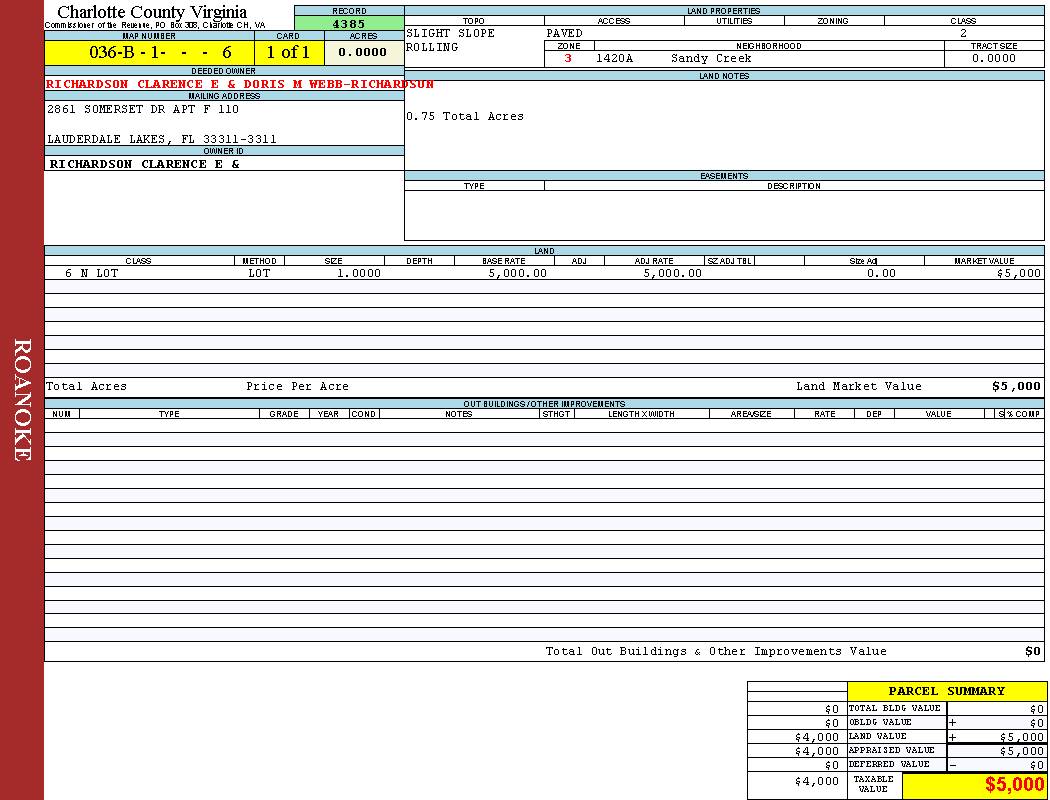The width and height of the screenshot is (1050, 800).
Task: Click the Acres value field under the record number
Action: [x=363, y=53]
